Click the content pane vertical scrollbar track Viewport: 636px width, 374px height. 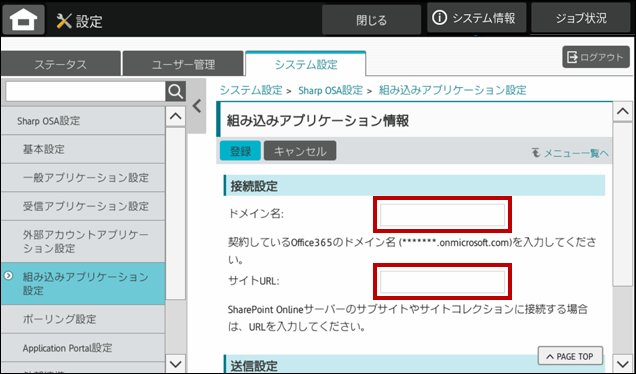point(623,238)
